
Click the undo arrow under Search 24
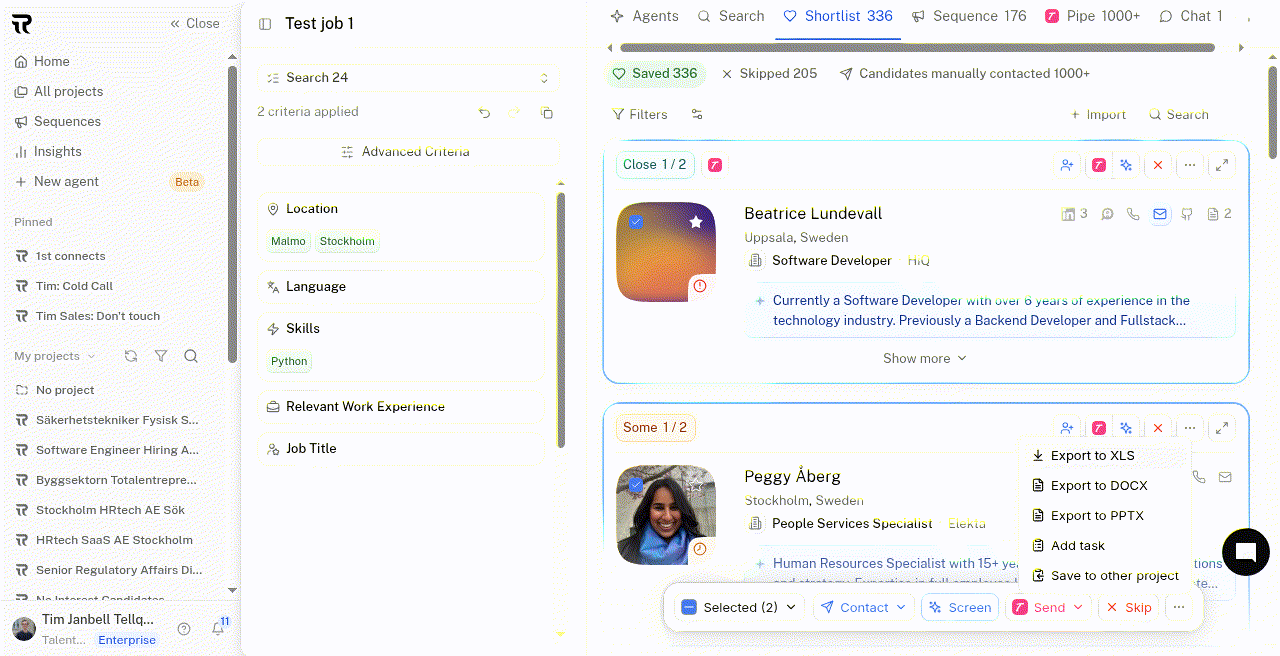pos(484,113)
